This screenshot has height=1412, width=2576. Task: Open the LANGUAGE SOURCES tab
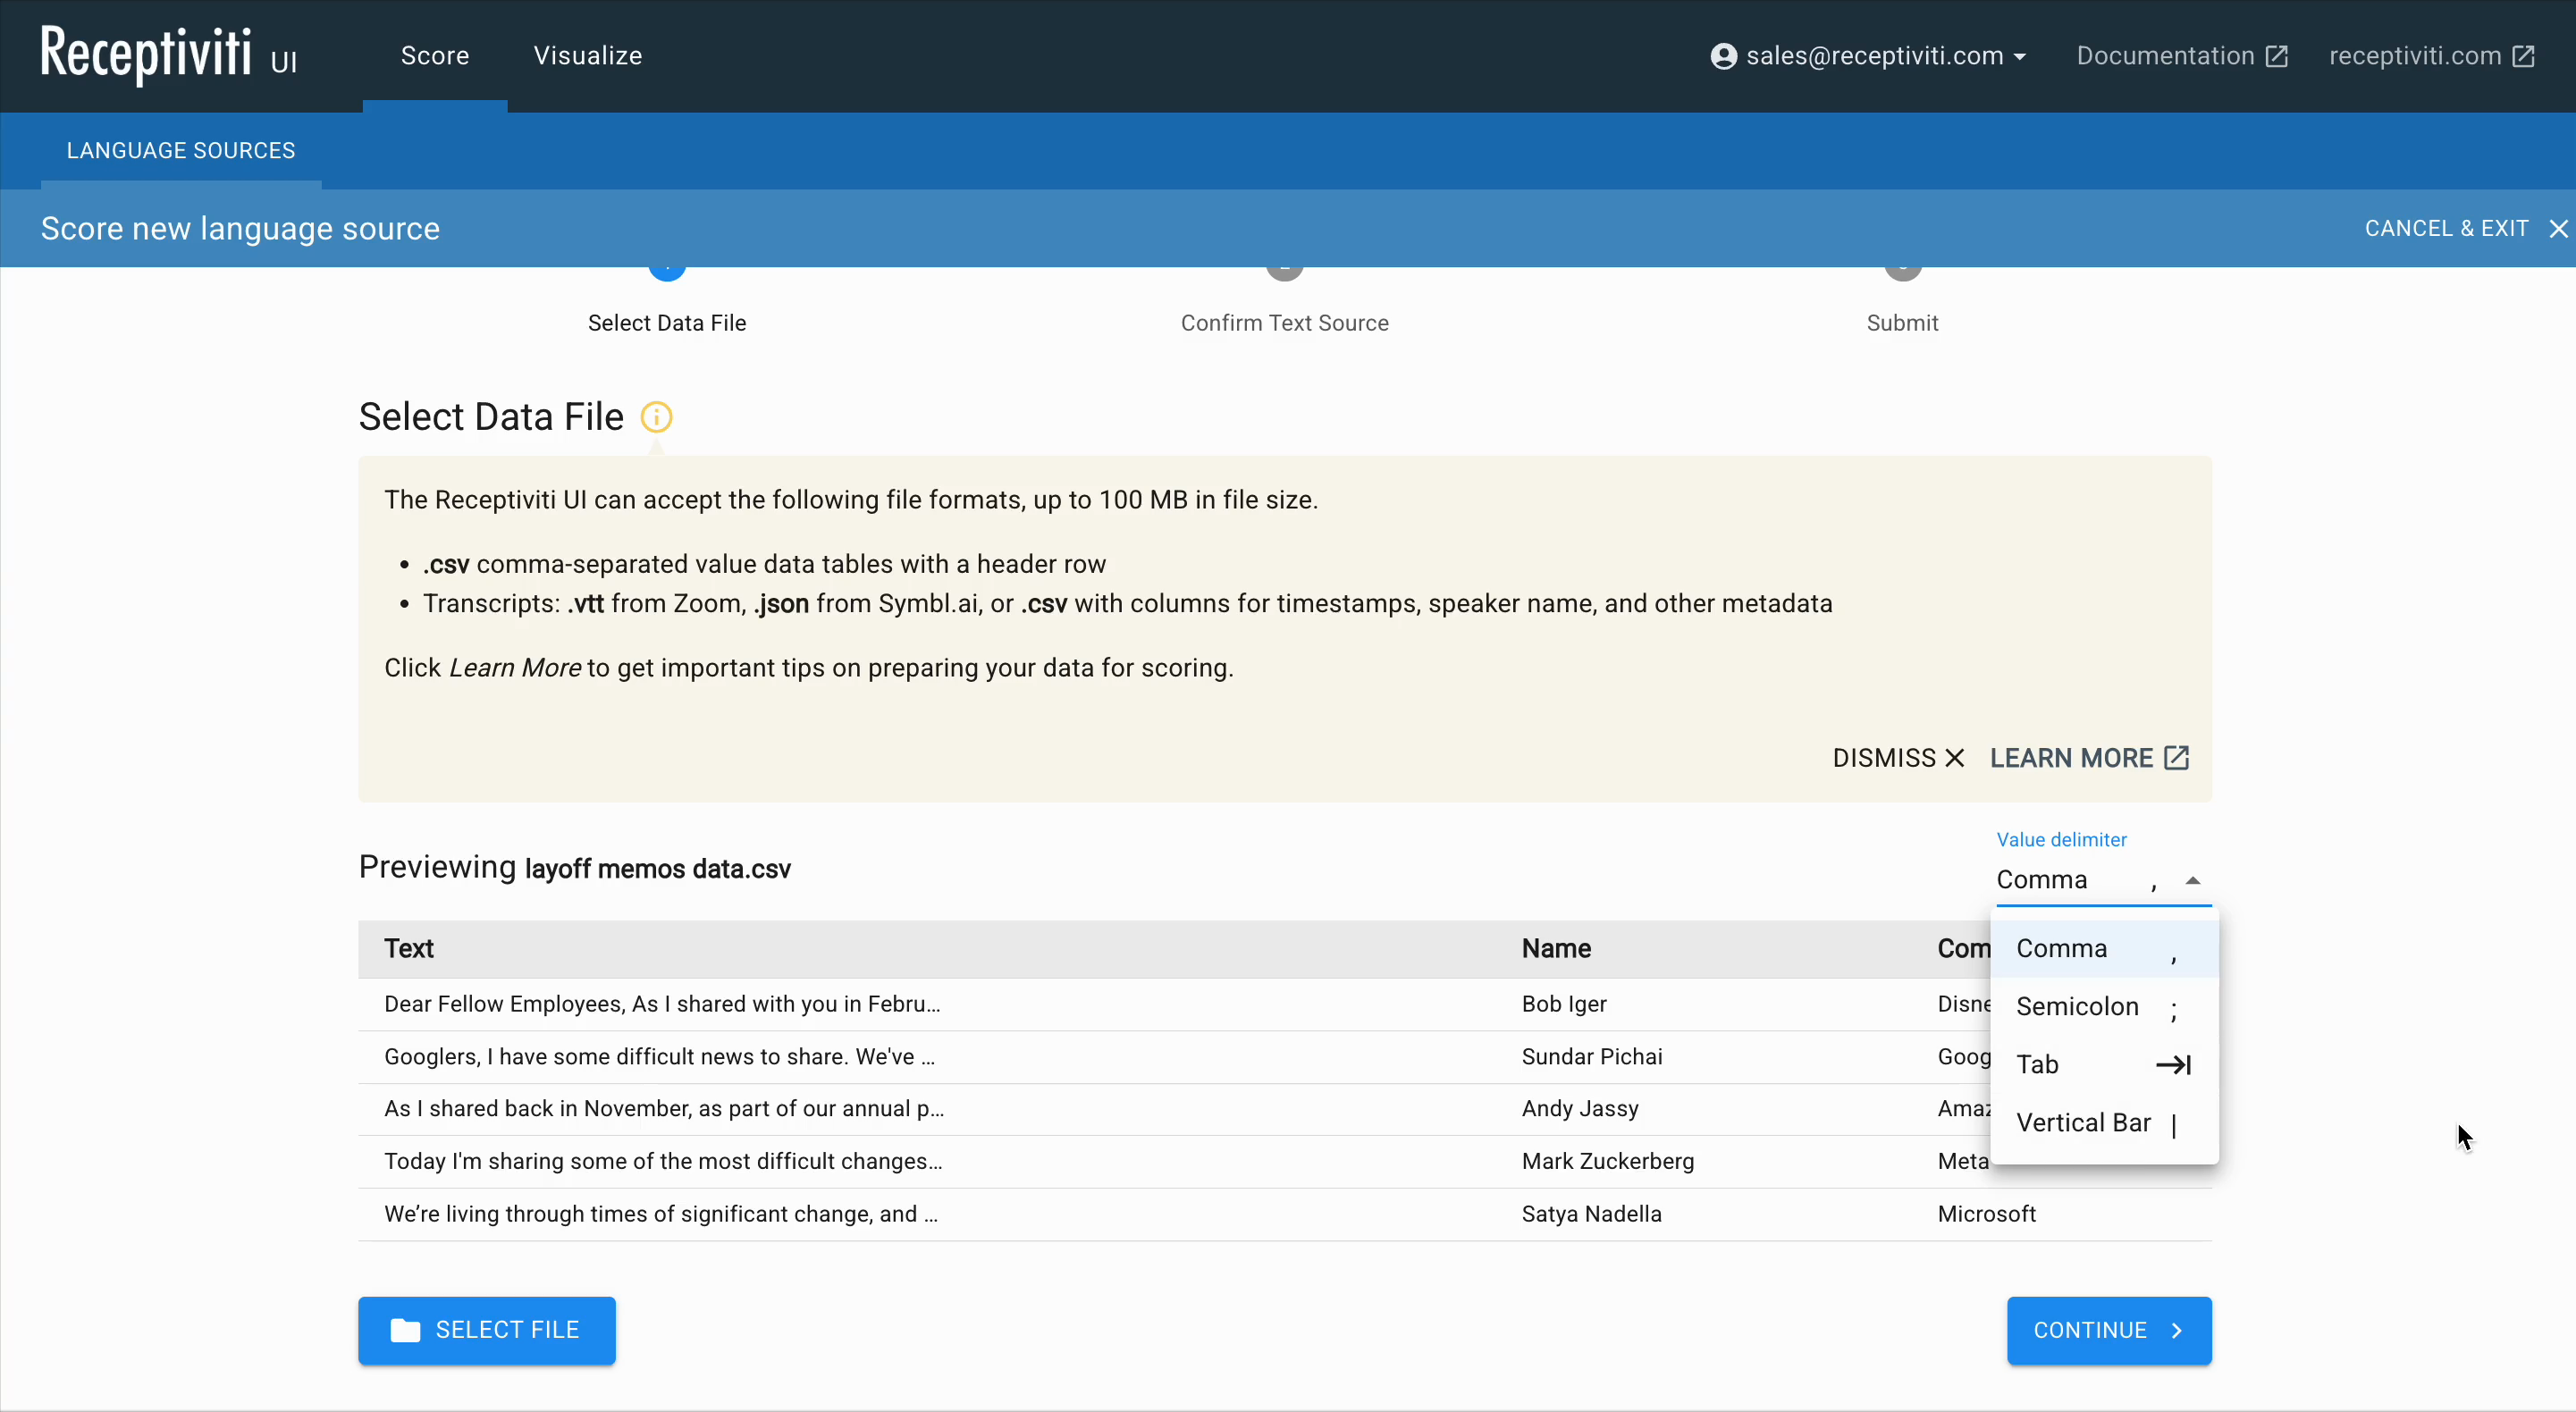pos(181,150)
